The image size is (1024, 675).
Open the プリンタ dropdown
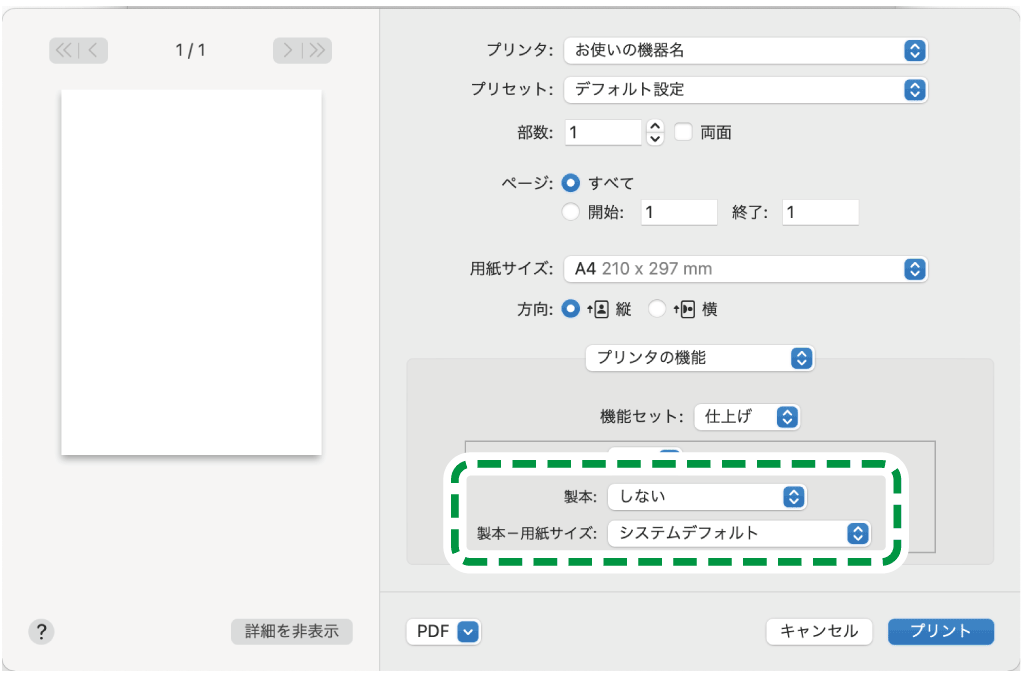pyautogui.click(x=745, y=50)
